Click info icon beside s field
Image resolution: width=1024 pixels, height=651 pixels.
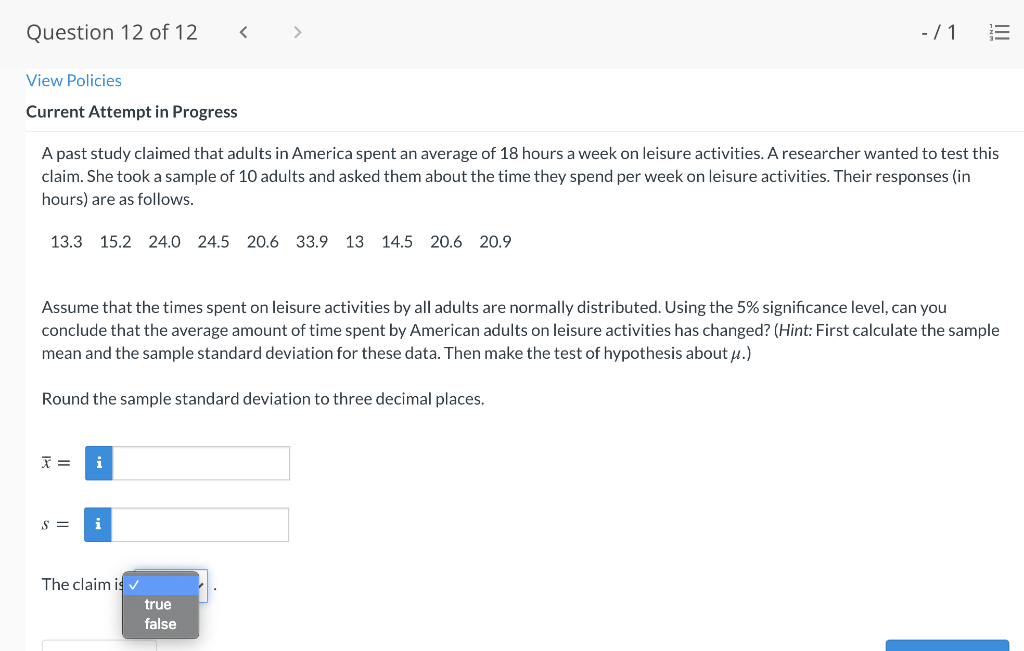click(x=98, y=524)
